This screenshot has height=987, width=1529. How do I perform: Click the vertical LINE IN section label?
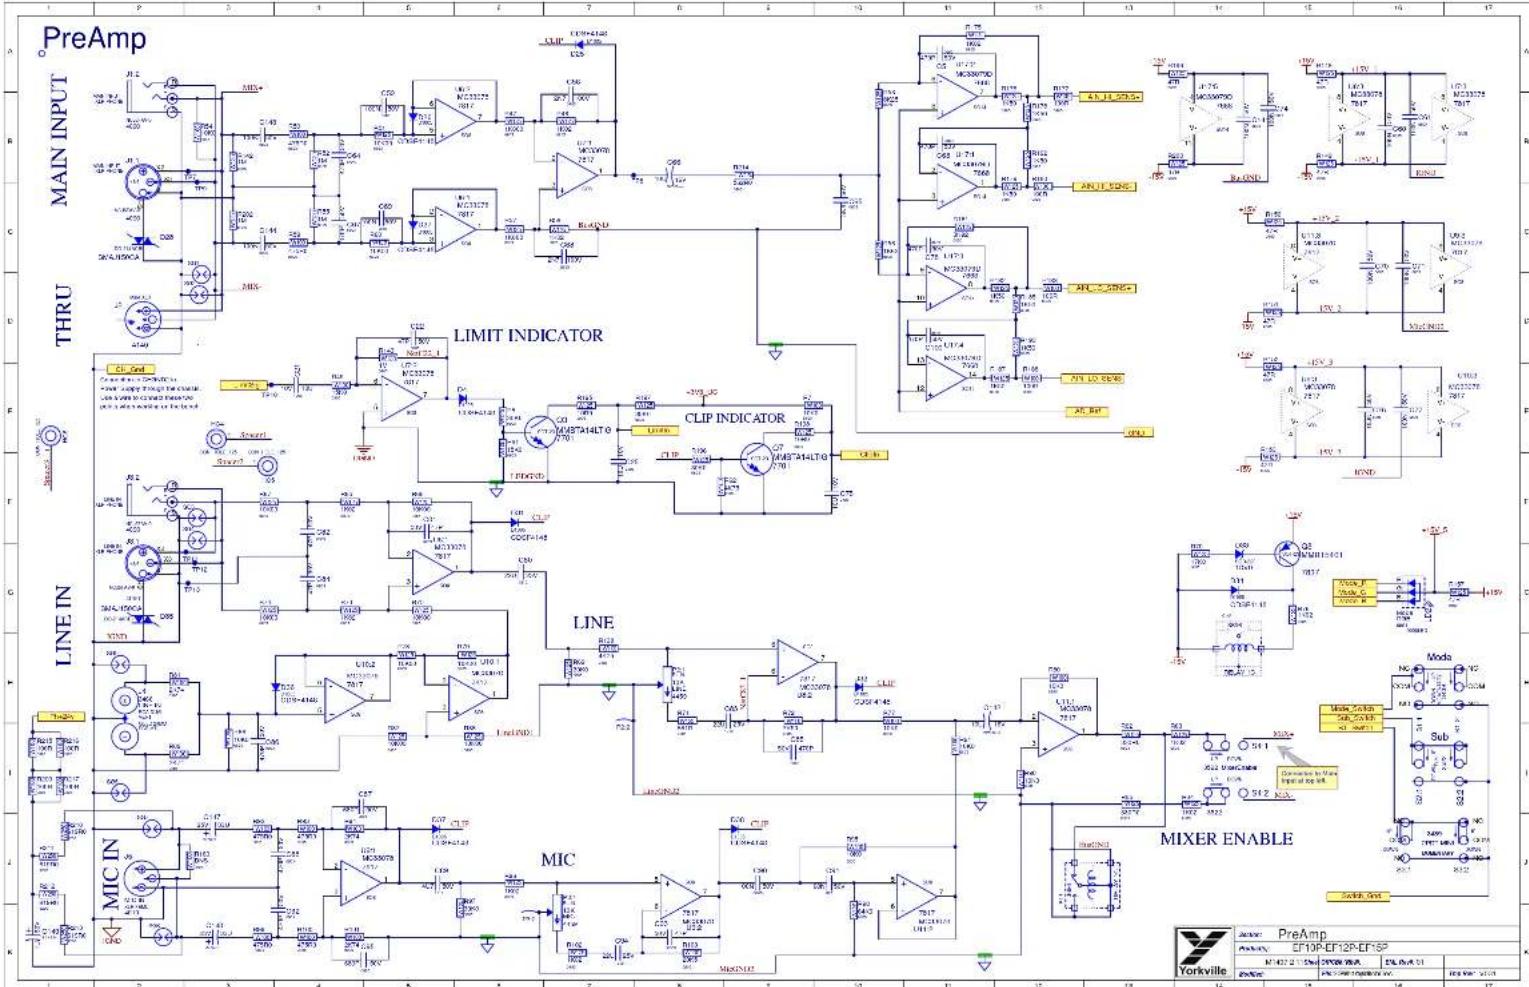[x=63, y=627]
